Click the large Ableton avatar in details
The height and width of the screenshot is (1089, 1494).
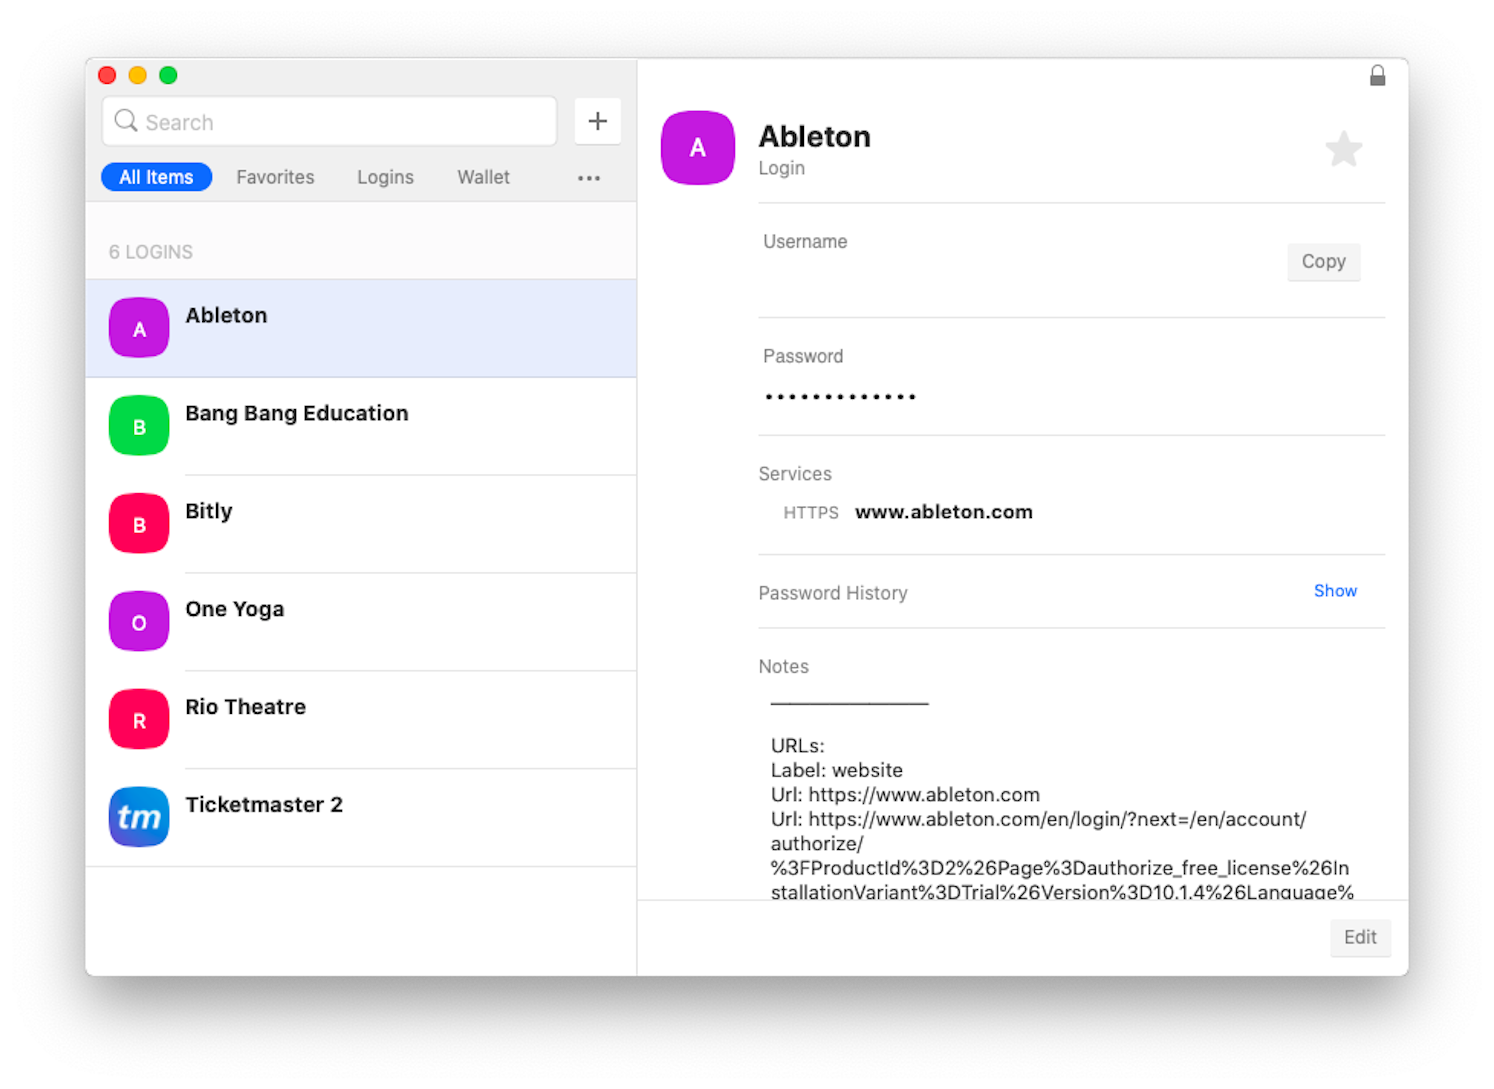tap(698, 148)
